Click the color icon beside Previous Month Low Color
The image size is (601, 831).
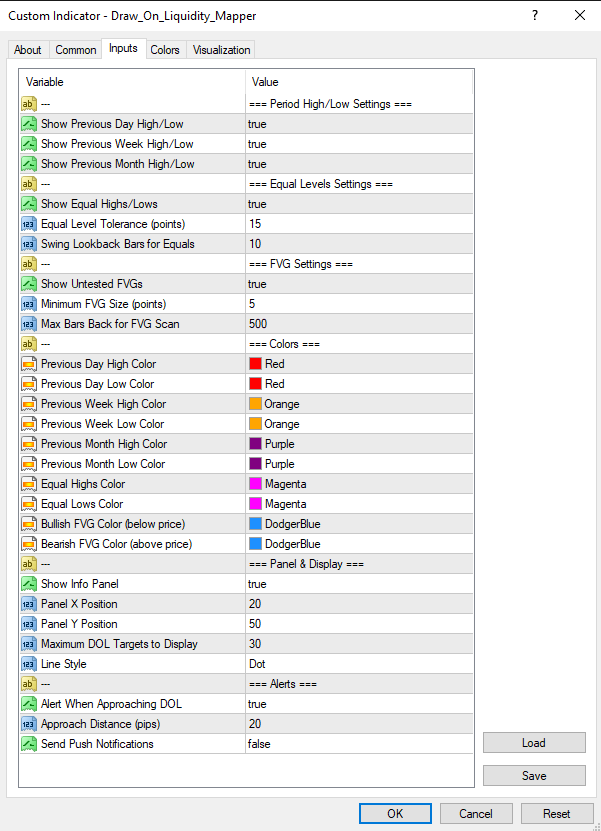pyautogui.click(x=29, y=464)
